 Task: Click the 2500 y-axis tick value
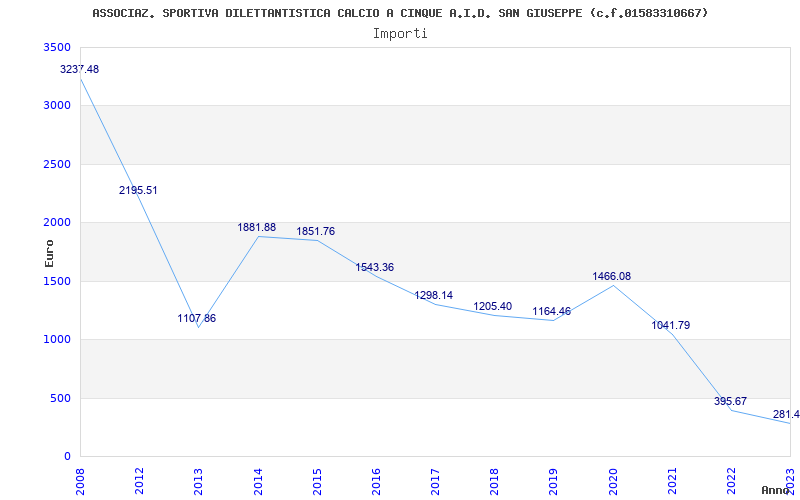58,164
